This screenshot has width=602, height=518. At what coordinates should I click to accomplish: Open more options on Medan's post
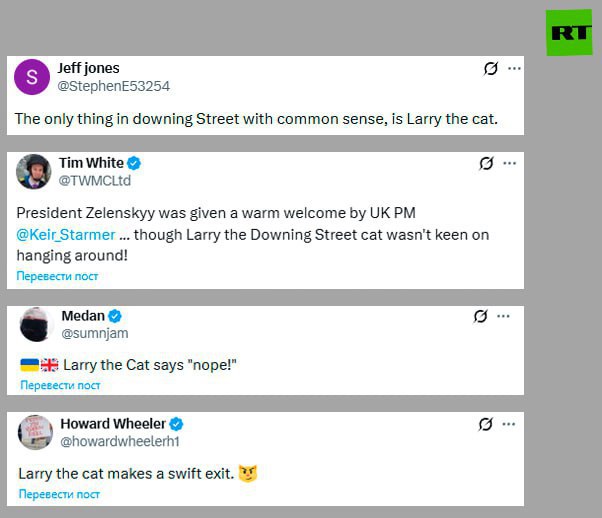coord(505,316)
